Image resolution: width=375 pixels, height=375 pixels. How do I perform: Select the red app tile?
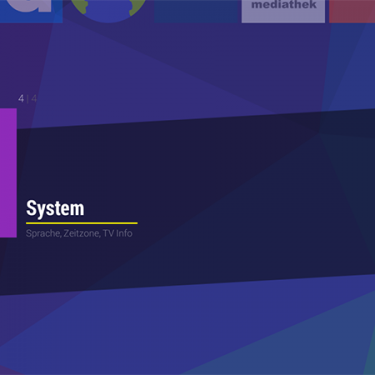point(352,11)
